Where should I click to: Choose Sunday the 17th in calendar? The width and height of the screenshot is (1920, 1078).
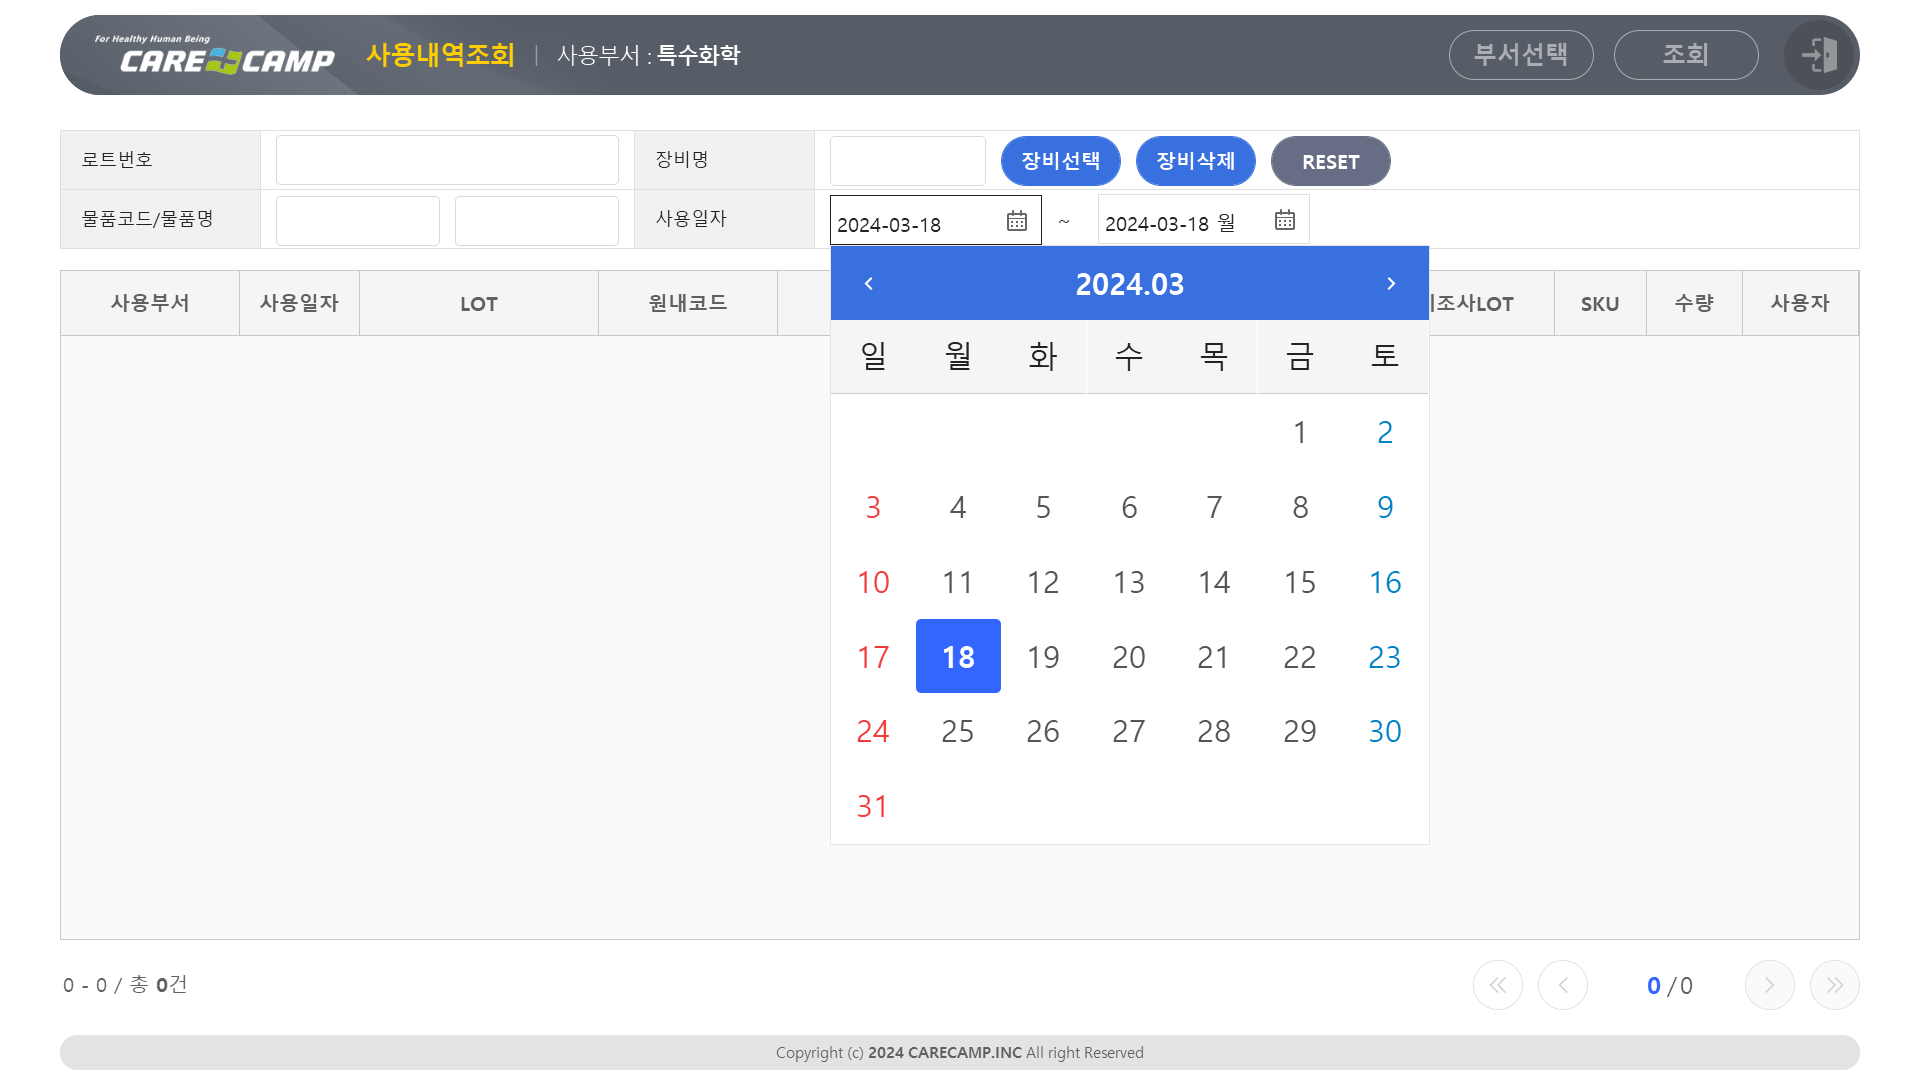[x=873, y=657]
